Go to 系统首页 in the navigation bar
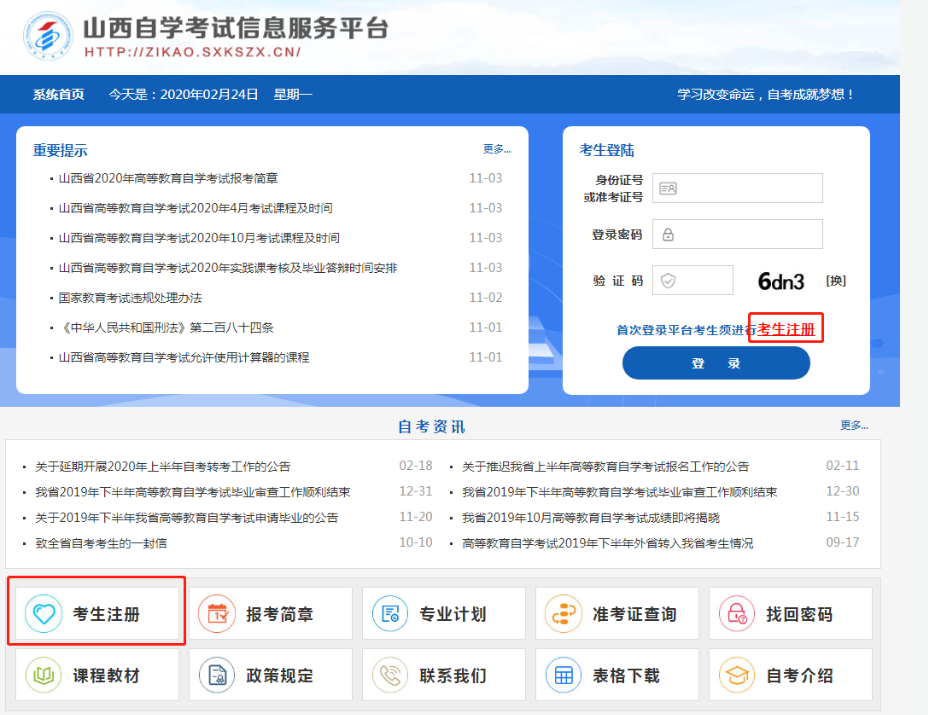 58,94
